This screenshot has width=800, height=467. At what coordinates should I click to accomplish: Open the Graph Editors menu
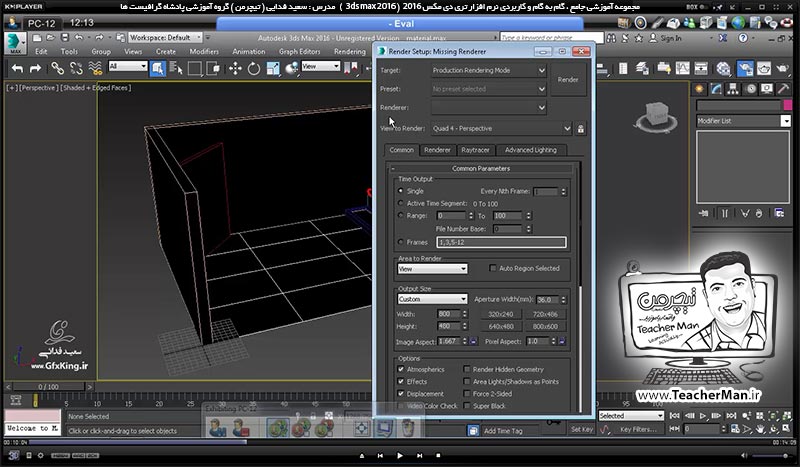pos(299,52)
